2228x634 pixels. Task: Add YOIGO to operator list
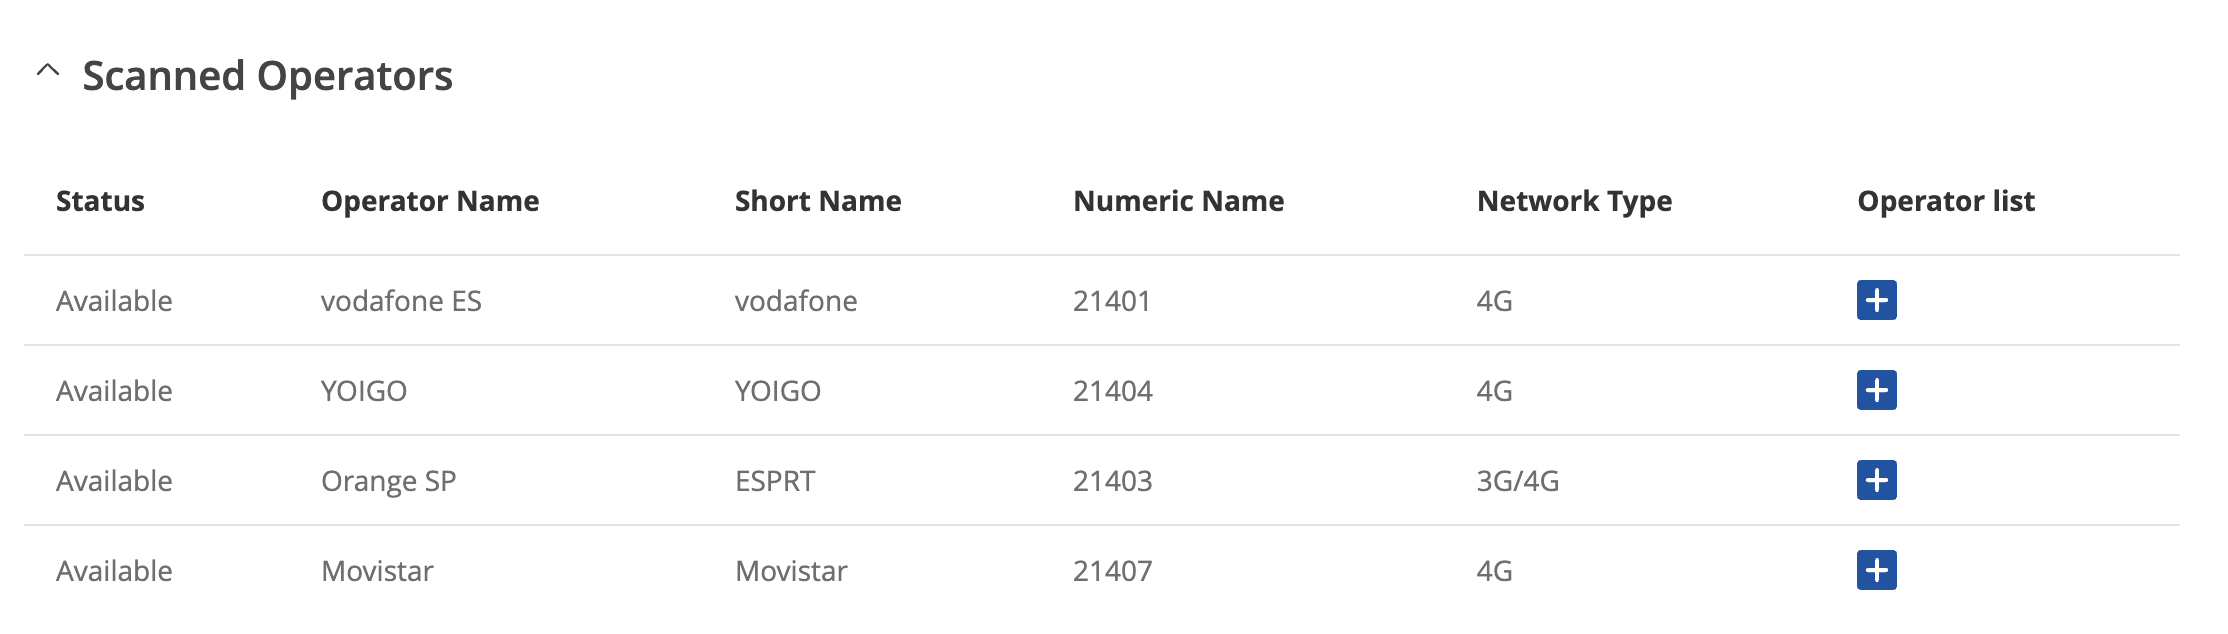pyautogui.click(x=1876, y=390)
